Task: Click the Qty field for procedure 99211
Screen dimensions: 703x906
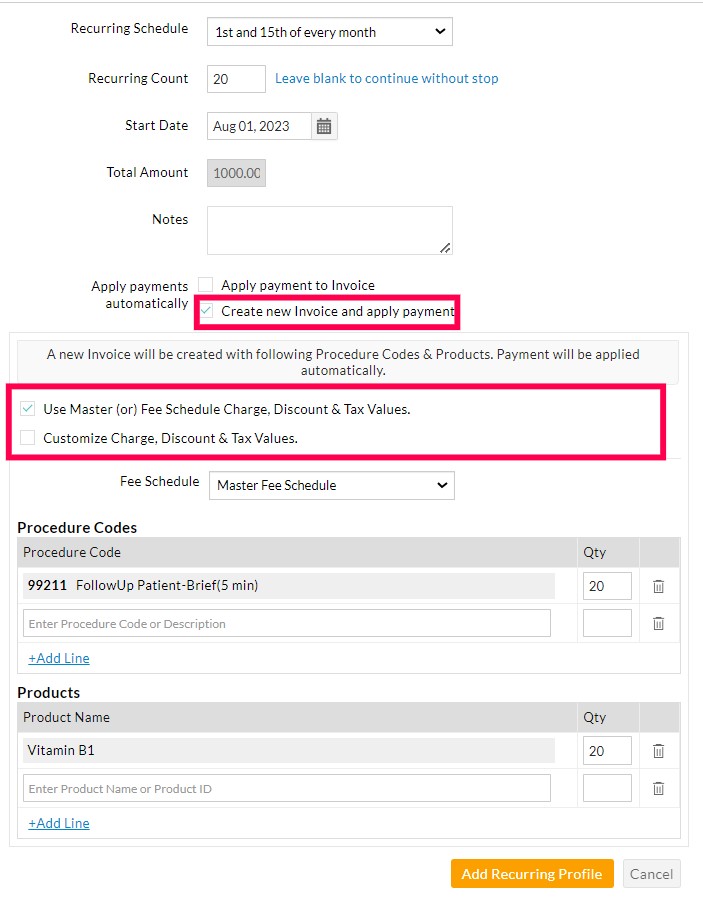Action: point(607,586)
